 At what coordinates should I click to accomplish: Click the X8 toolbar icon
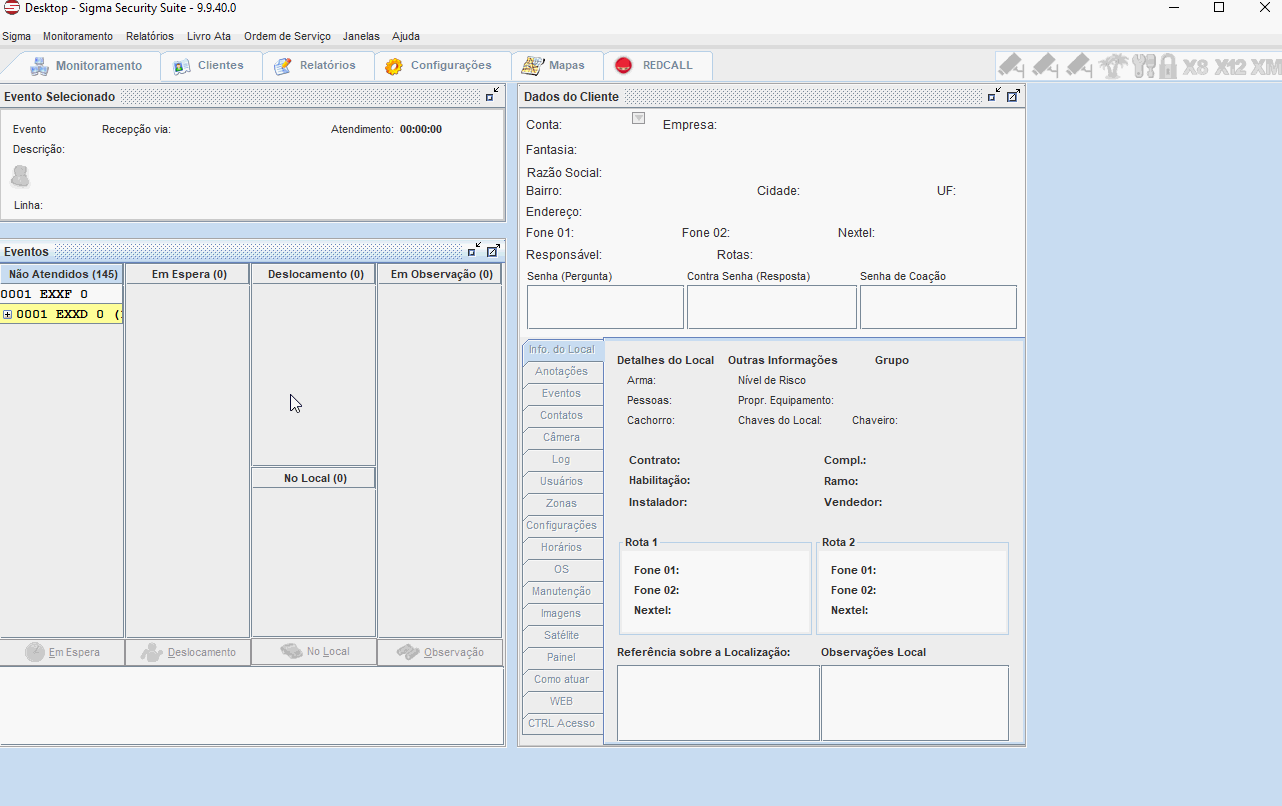1196,67
